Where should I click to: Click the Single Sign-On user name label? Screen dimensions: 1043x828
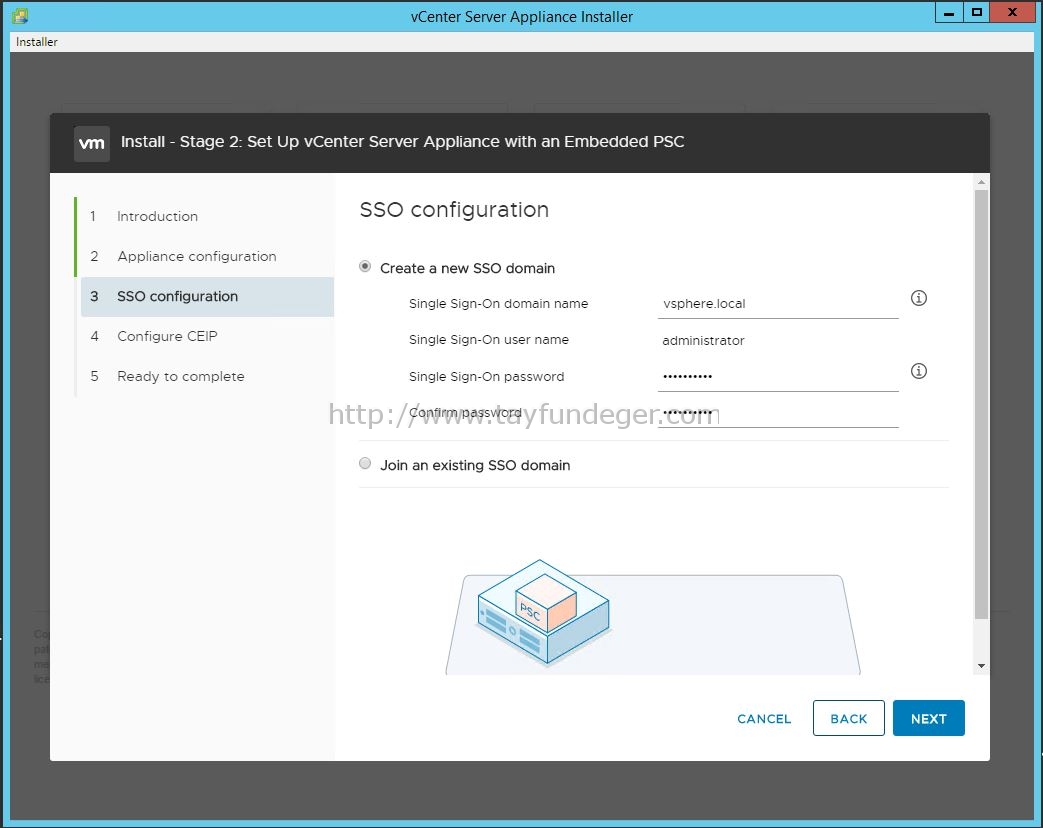[489, 340]
